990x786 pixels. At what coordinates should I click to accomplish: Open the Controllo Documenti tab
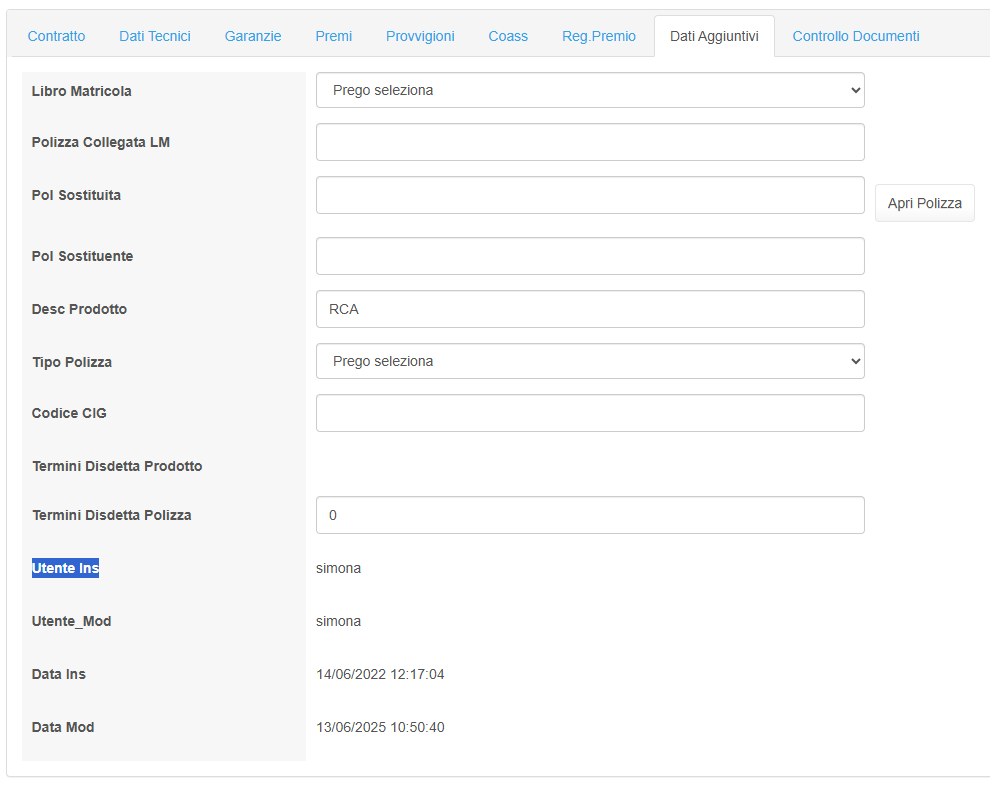(856, 37)
